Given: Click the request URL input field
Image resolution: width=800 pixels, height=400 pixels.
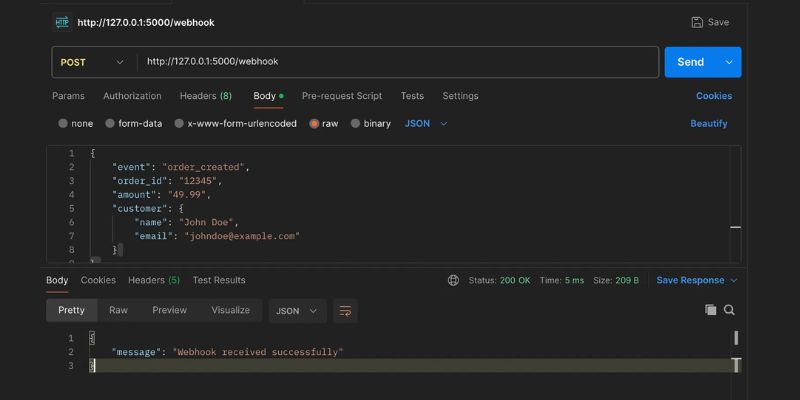Looking at the screenshot, I should tap(400, 62).
